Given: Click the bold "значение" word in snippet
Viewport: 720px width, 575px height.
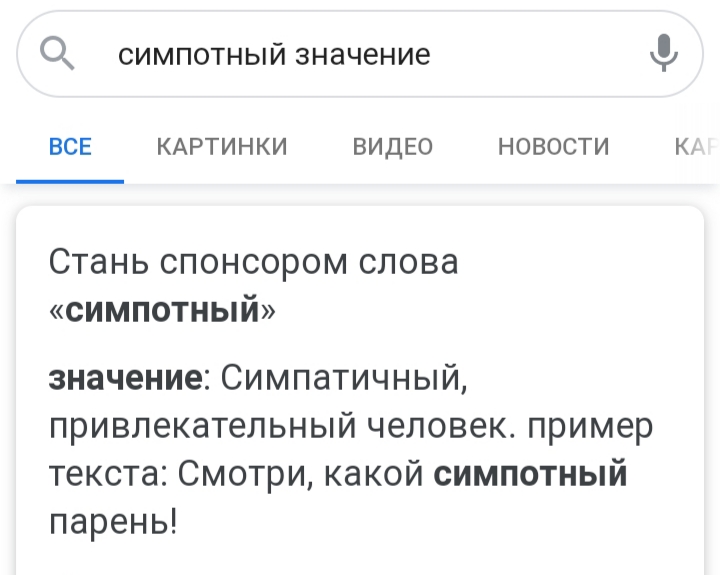Looking at the screenshot, I should (x=124, y=379).
